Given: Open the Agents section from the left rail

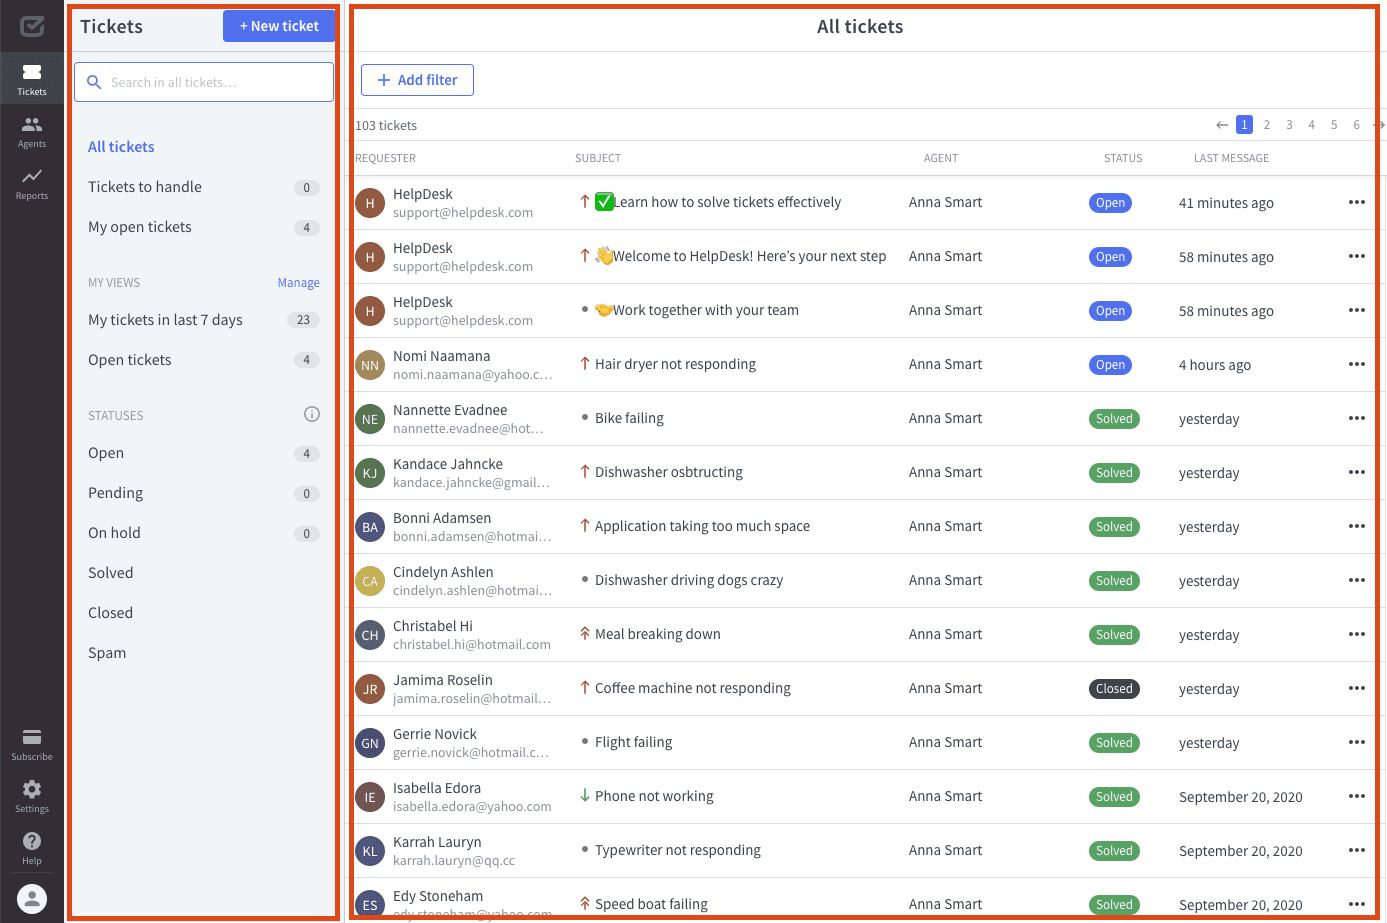Looking at the screenshot, I should click(31, 127).
